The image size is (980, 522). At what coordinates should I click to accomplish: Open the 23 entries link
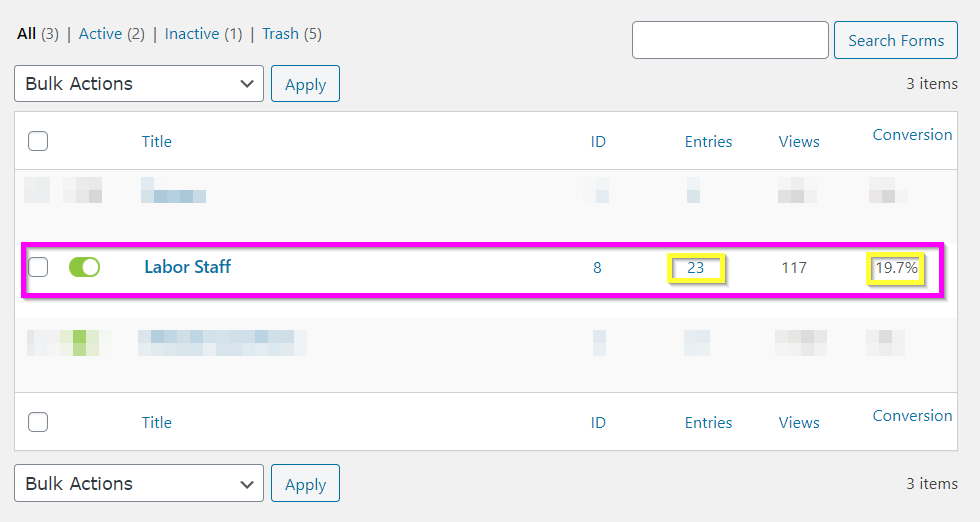(696, 268)
